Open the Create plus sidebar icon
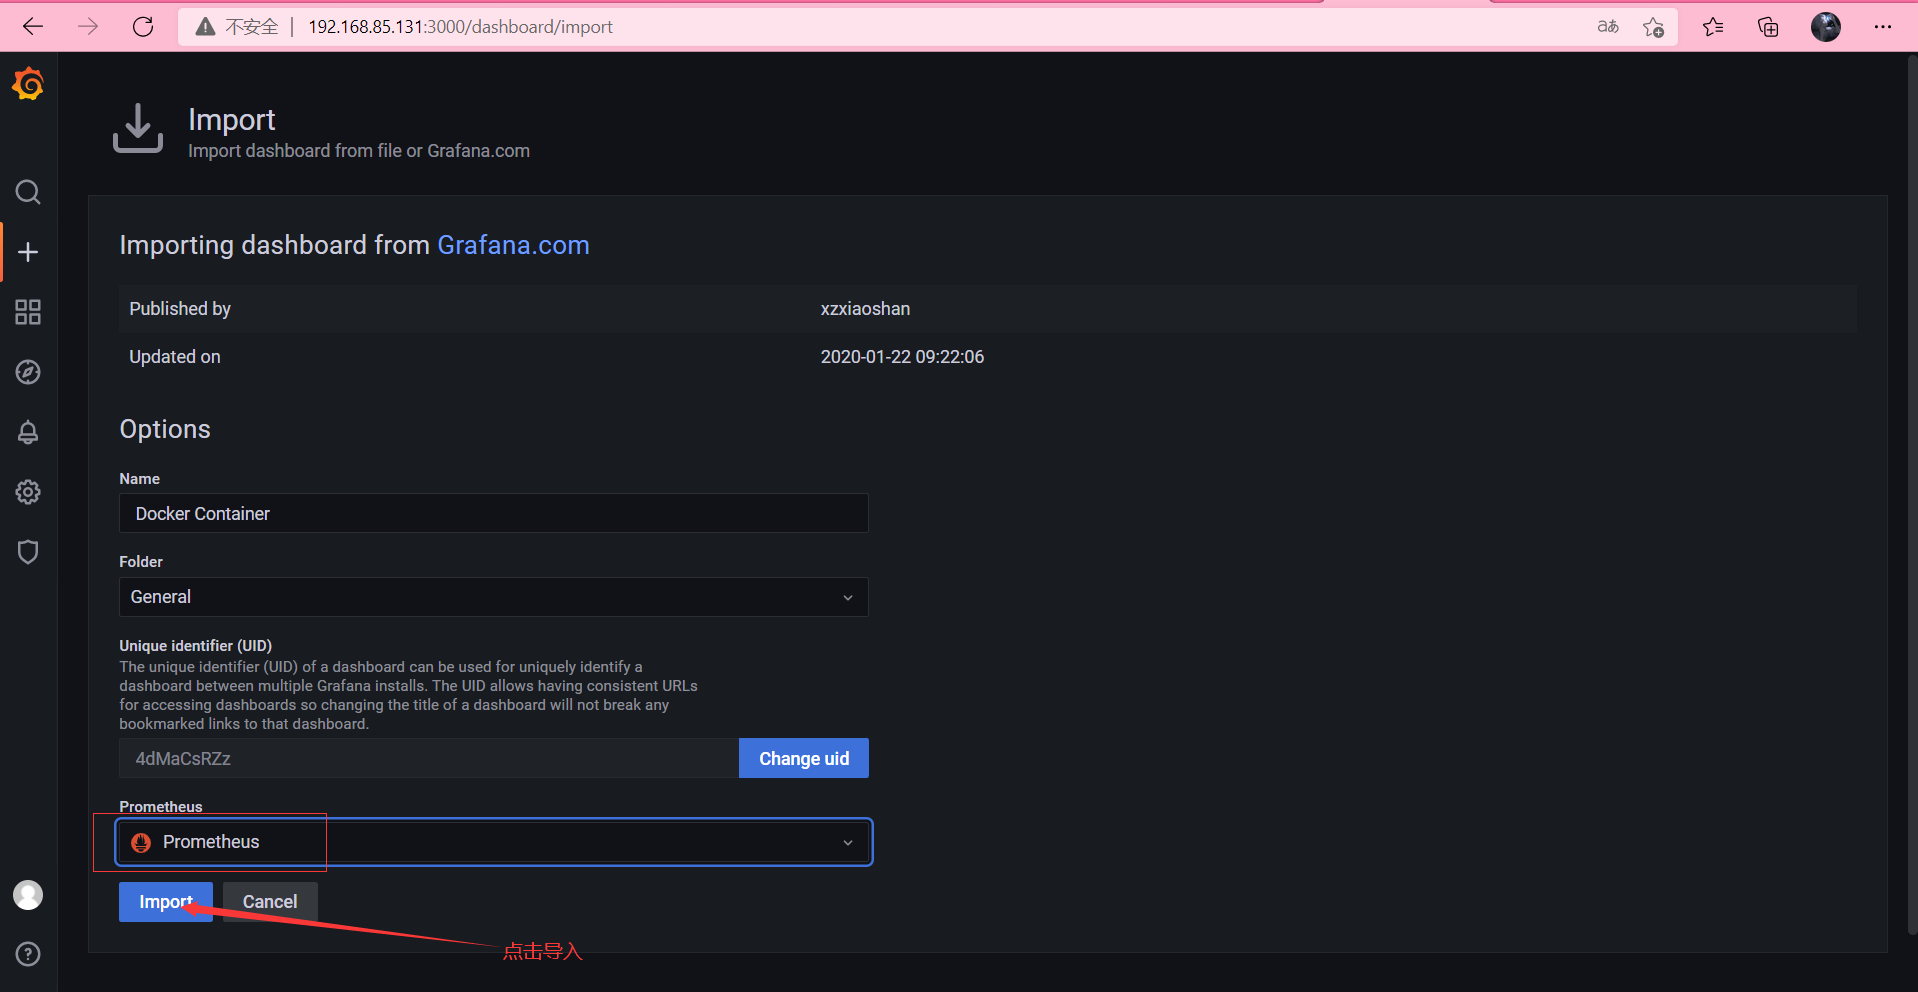 (28, 252)
